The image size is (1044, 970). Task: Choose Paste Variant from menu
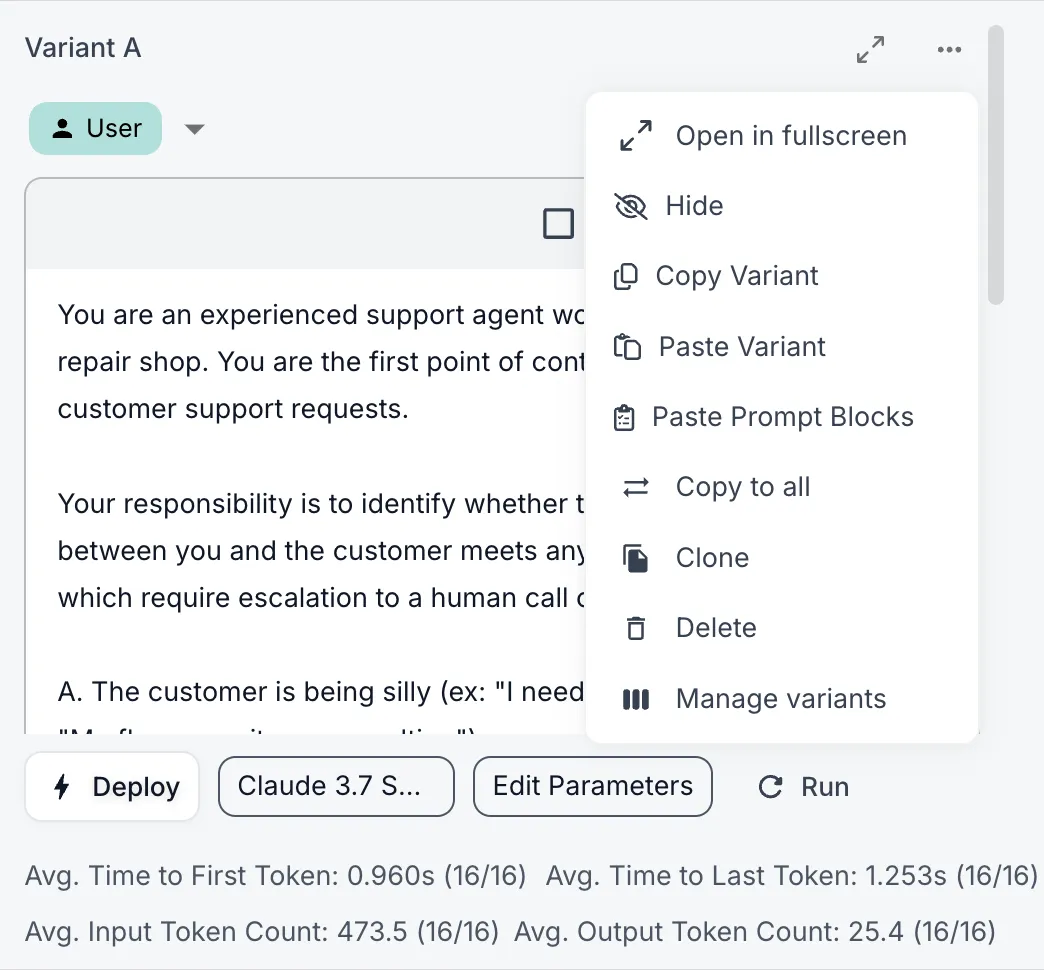782,347
